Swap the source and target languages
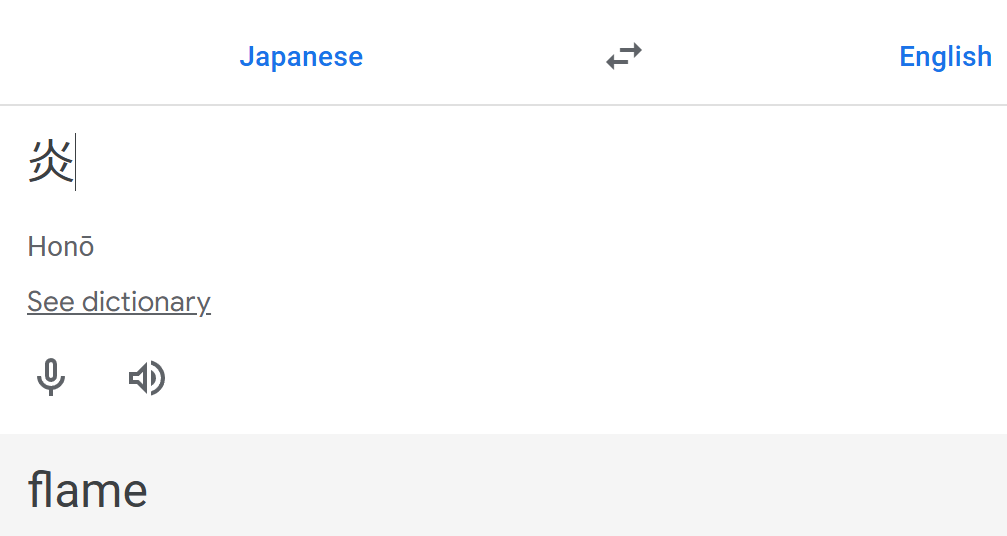This screenshot has width=1007, height=536. 623,56
